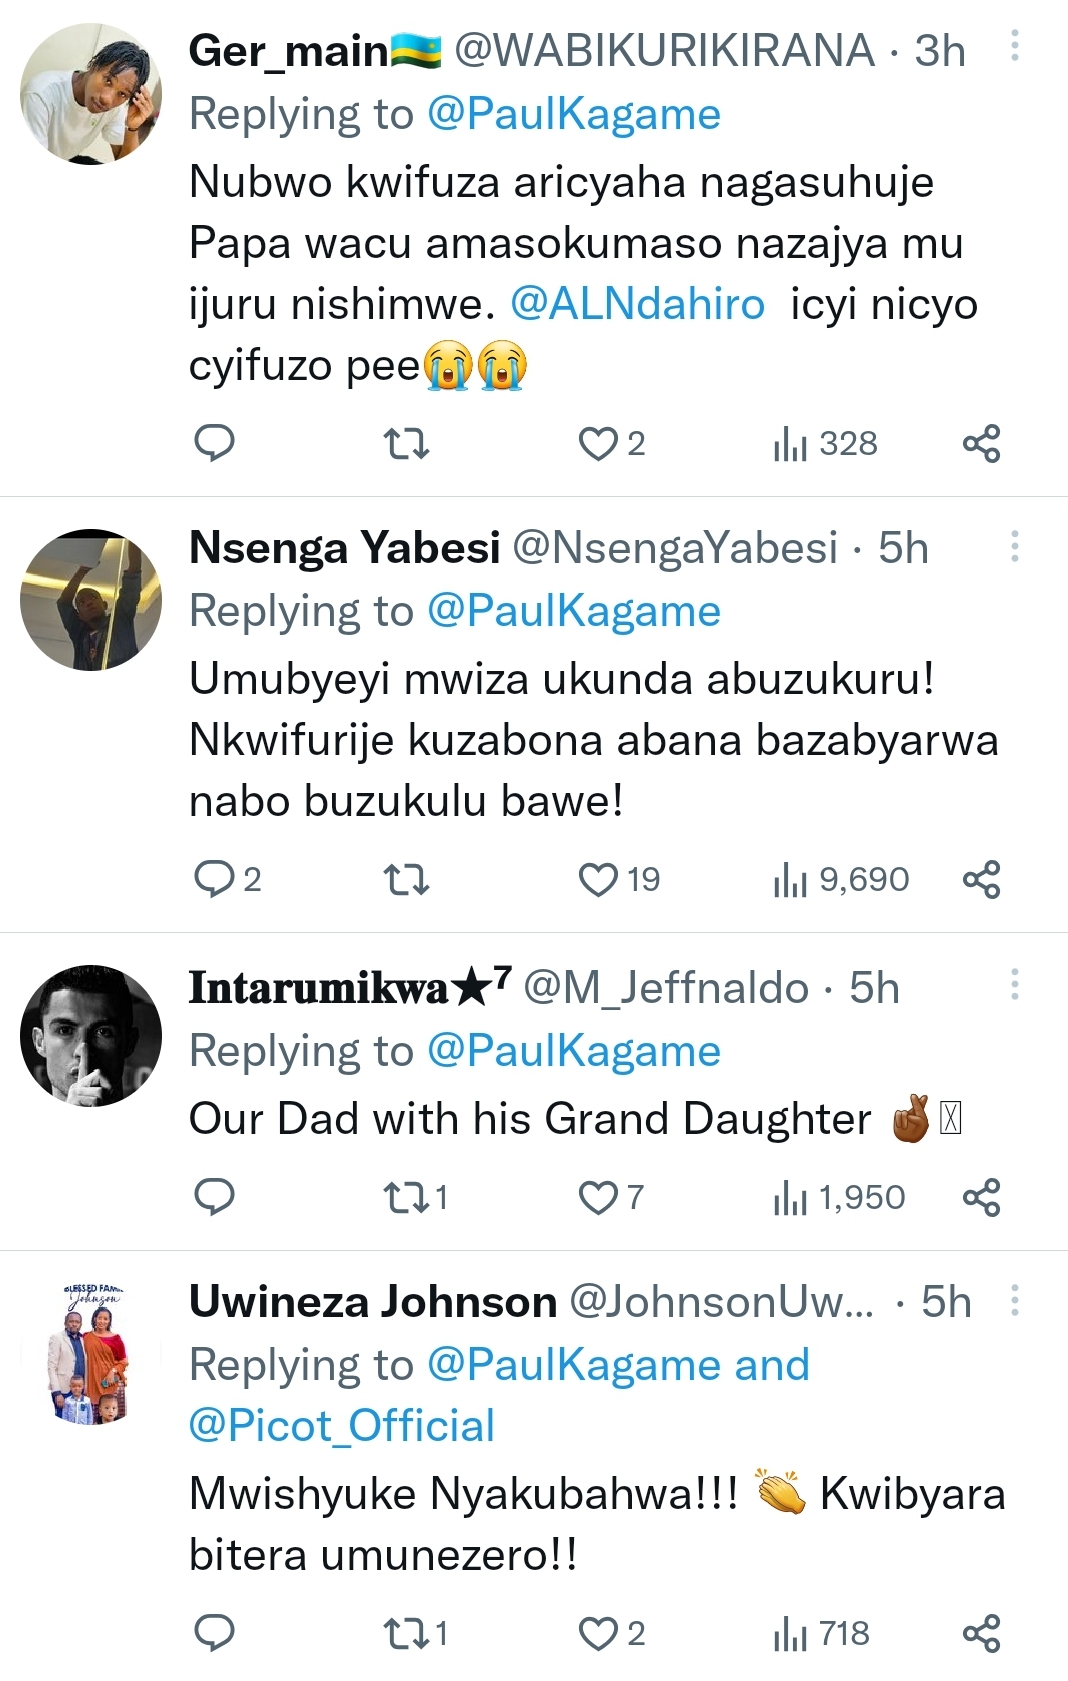Open the @ALNdahiro mention link
The width and height of the screenshot is (1068, 1681).
click(x=637, y=304)
